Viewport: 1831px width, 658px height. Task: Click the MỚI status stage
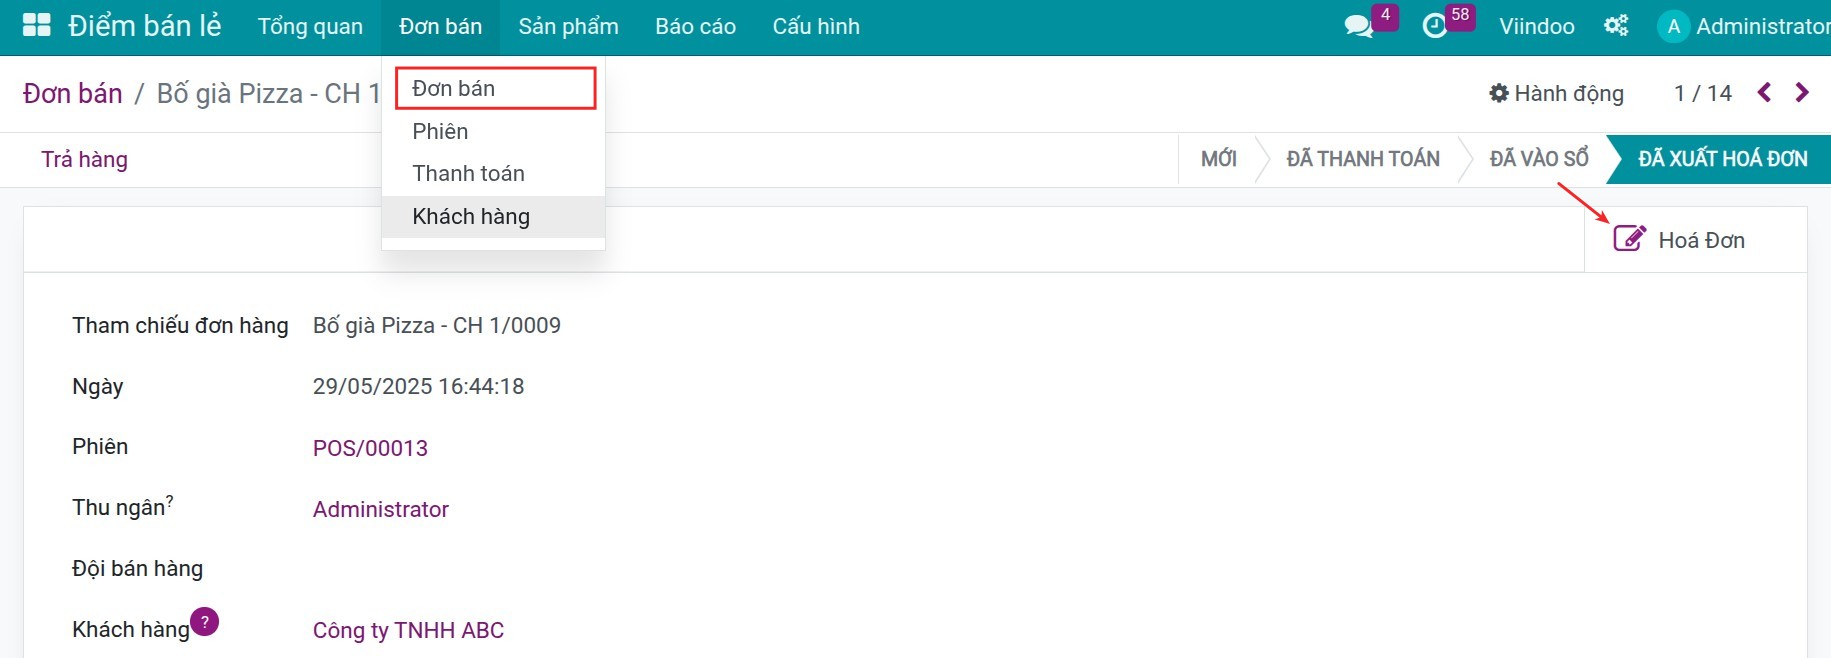(x=1218, y=159)
